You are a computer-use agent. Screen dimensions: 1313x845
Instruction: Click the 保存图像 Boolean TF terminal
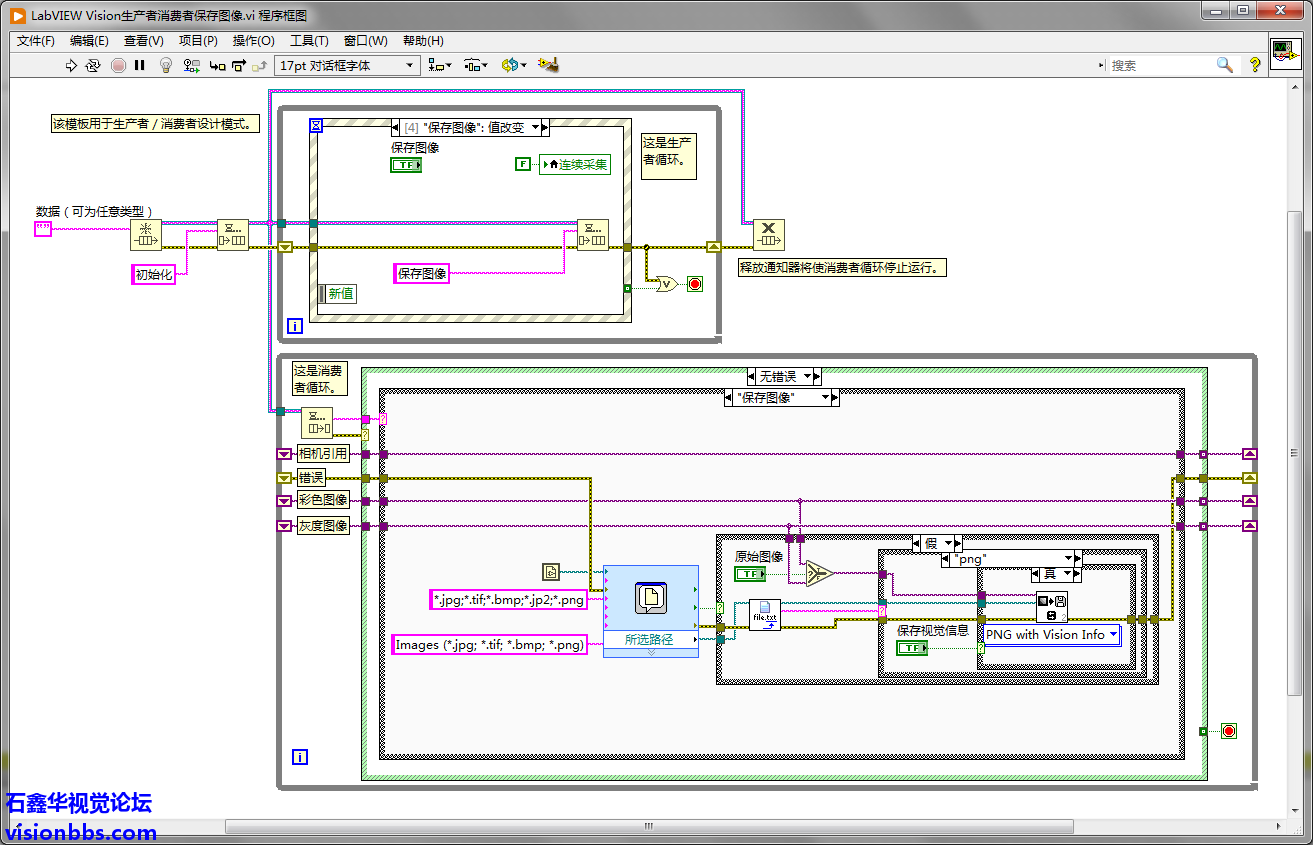(x=406, y=165)
